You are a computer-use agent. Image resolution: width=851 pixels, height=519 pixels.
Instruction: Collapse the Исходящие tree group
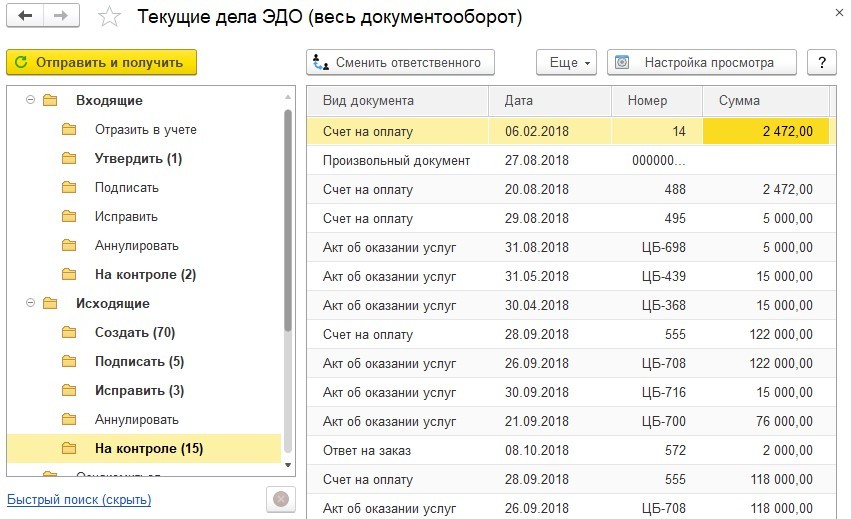tap(30, 304)
